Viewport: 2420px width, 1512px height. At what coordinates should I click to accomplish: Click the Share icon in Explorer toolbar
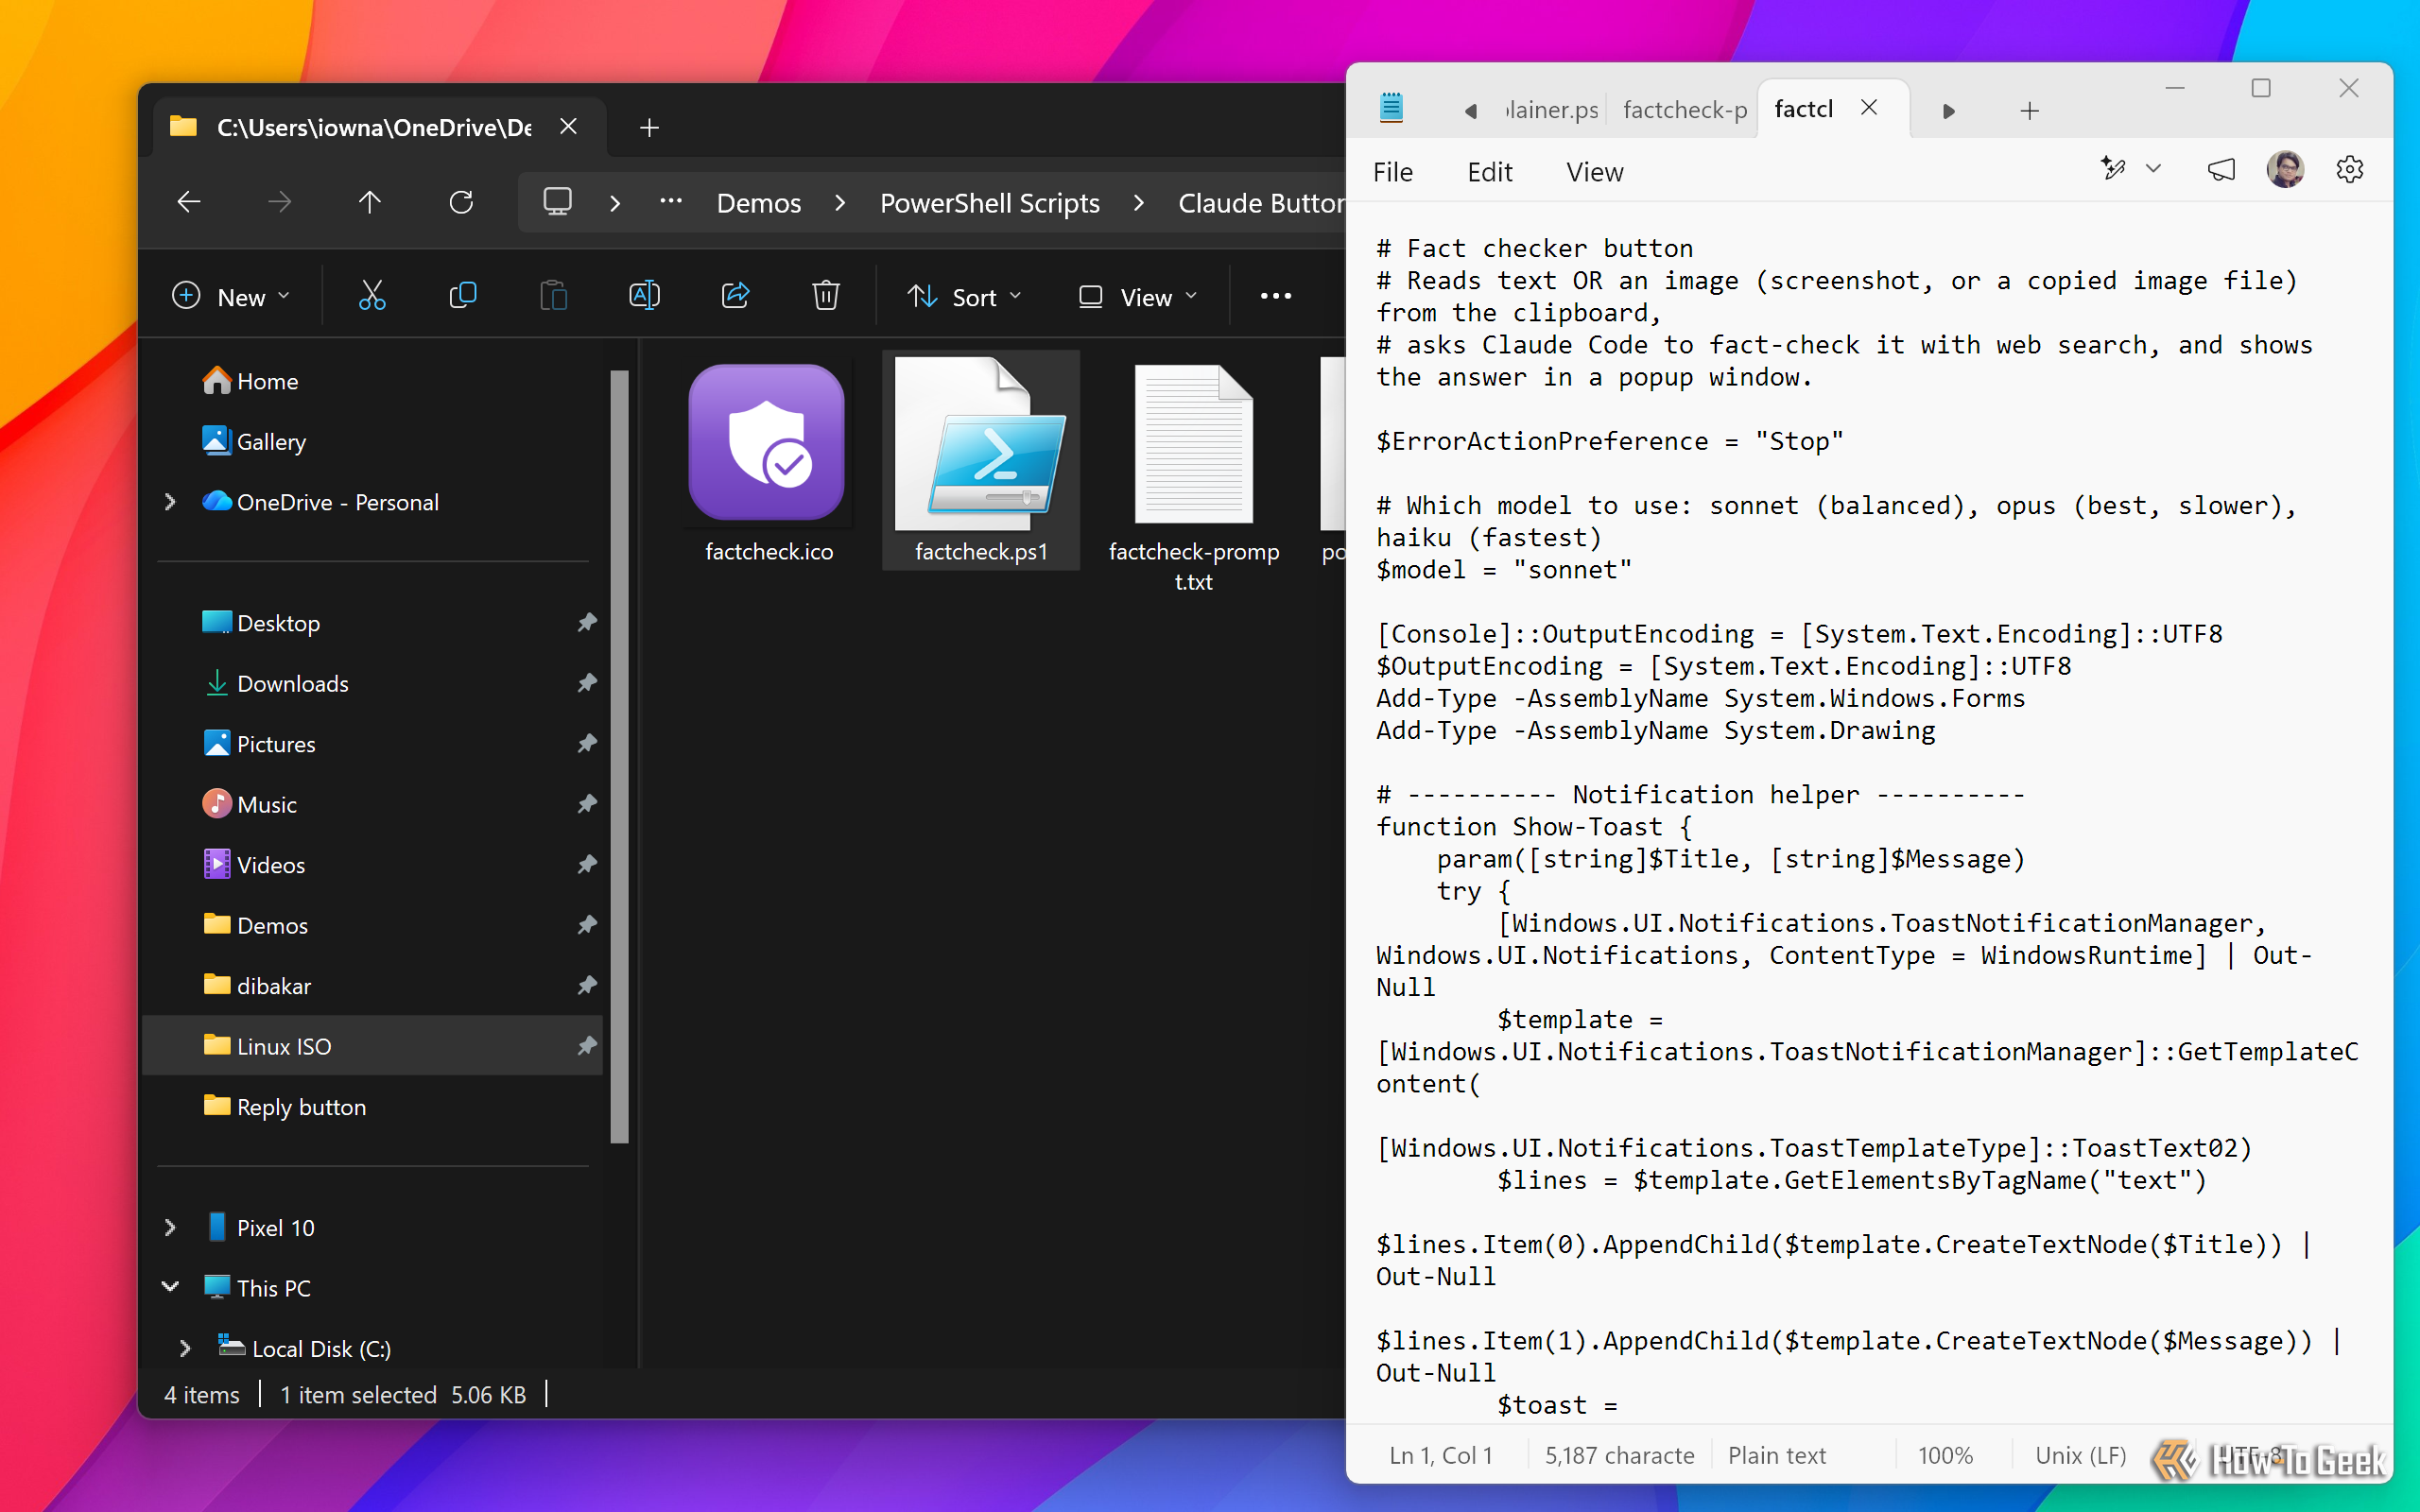pyautogui.click(x=735, y=296)
